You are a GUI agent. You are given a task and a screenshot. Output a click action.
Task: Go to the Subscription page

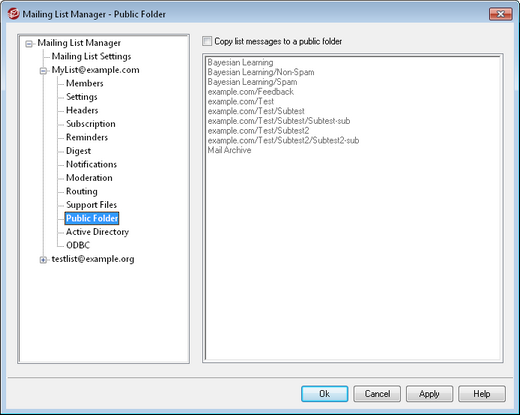click(x=91, y=124)
